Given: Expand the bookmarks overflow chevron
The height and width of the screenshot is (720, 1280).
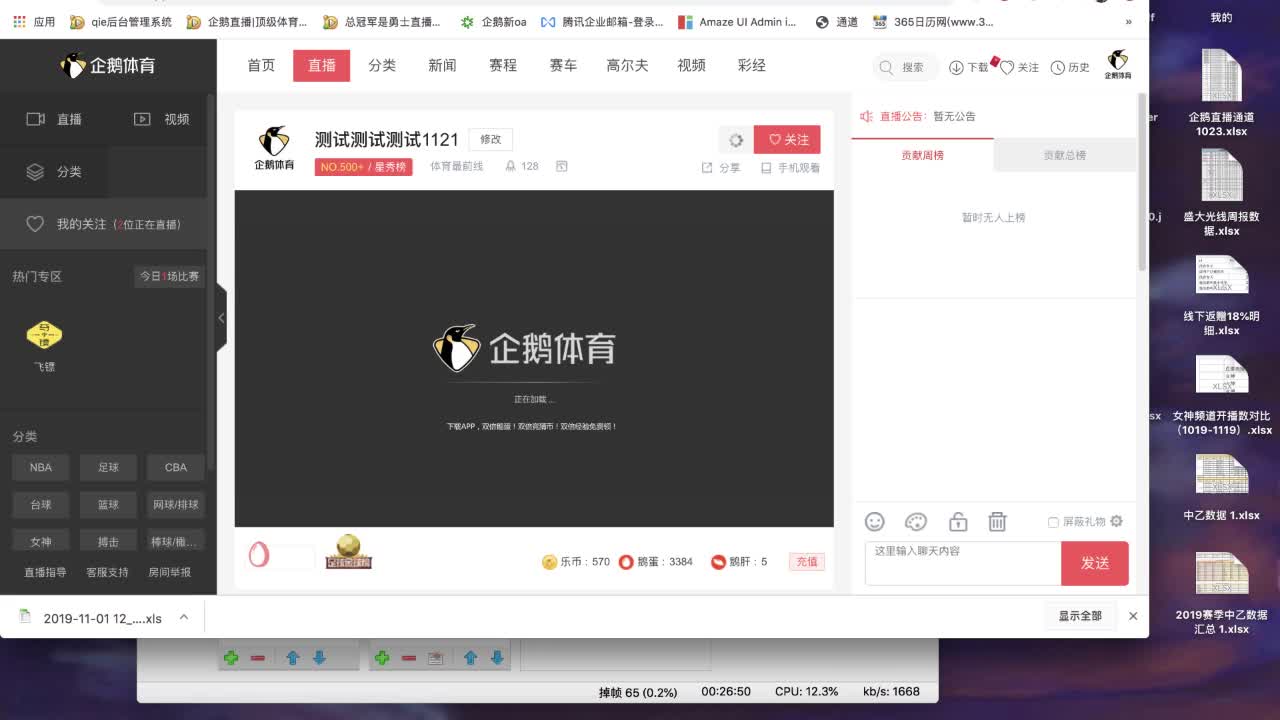Looking at the screenshot, I should (1129, 22).
